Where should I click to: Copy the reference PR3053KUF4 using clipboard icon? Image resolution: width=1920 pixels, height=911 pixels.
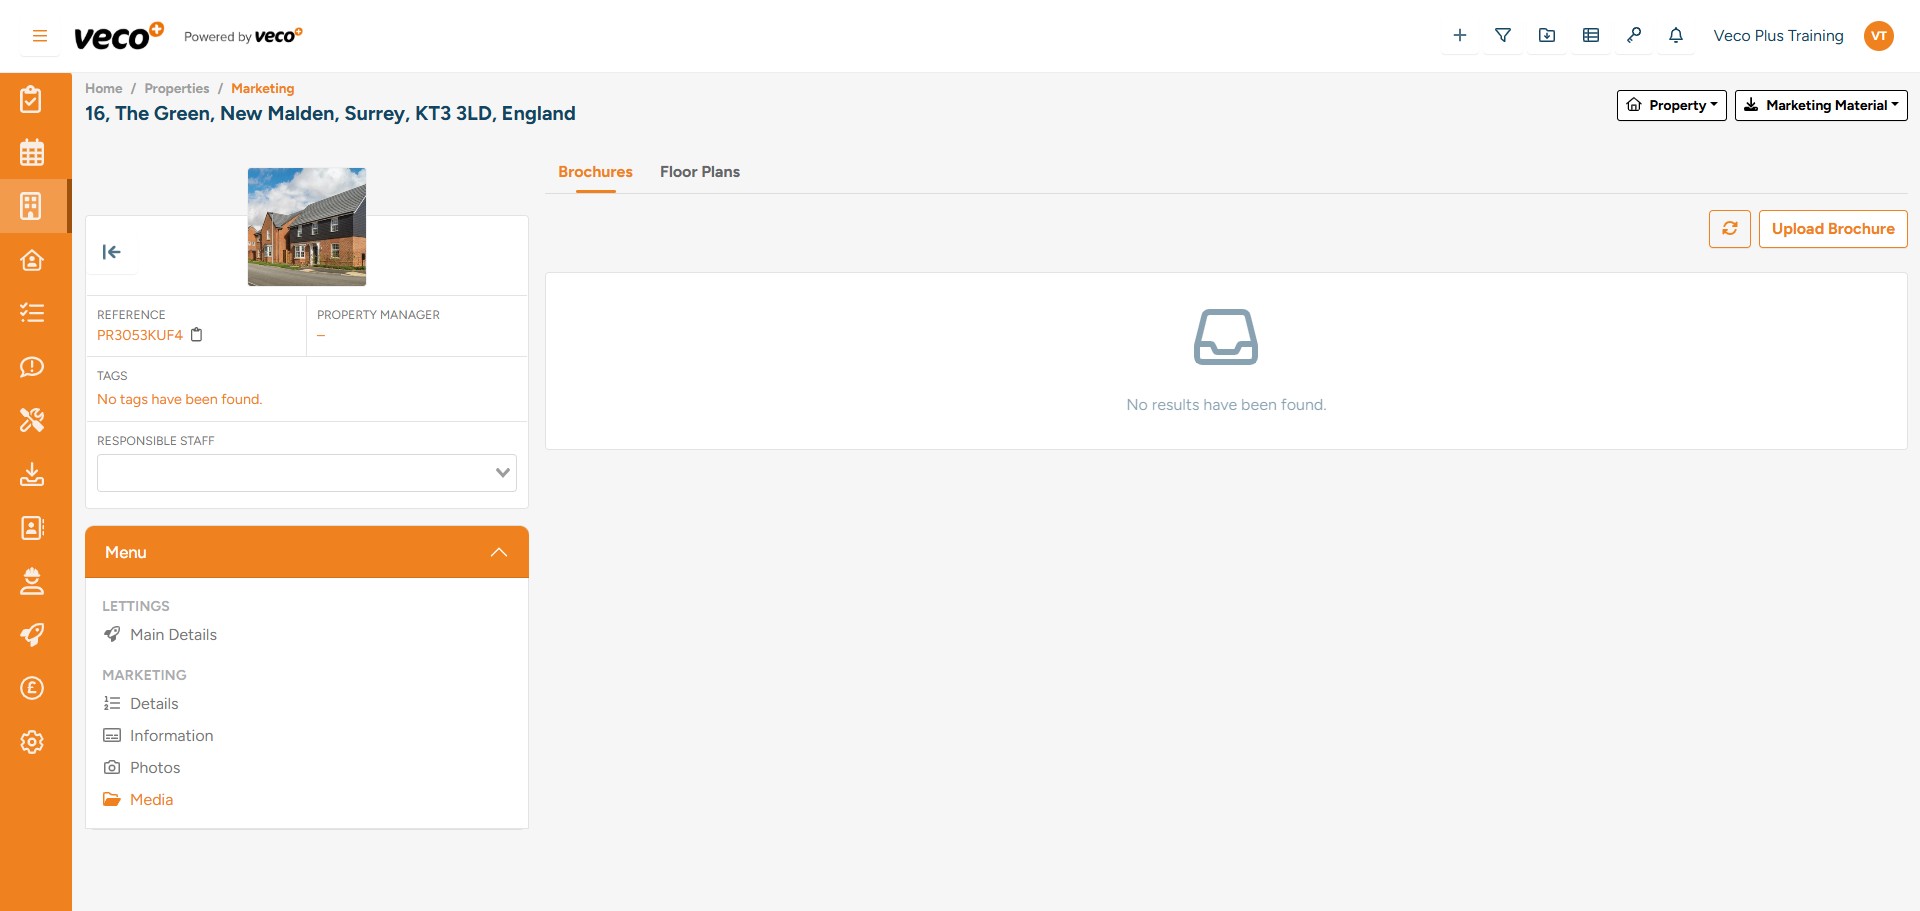197,335
